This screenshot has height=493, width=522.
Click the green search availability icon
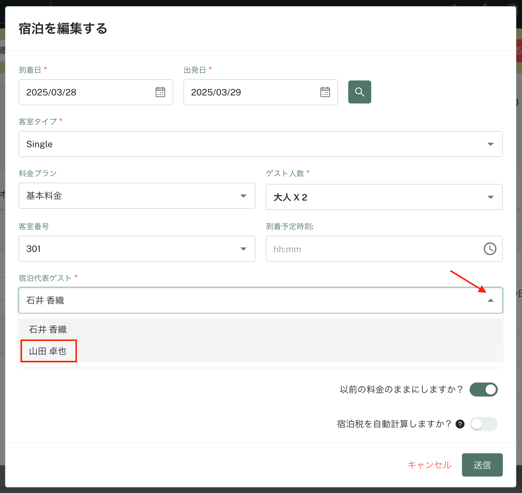click(359, 92)
